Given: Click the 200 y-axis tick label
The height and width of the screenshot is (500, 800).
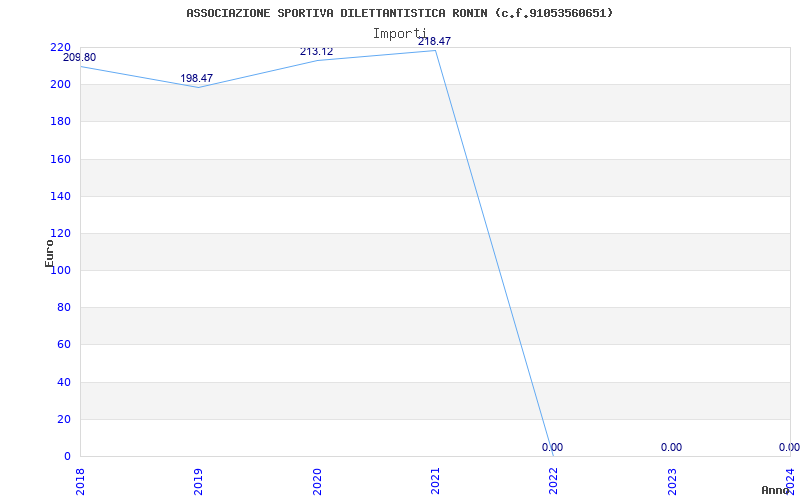Looking at the screenshot, I should point(60,85).
